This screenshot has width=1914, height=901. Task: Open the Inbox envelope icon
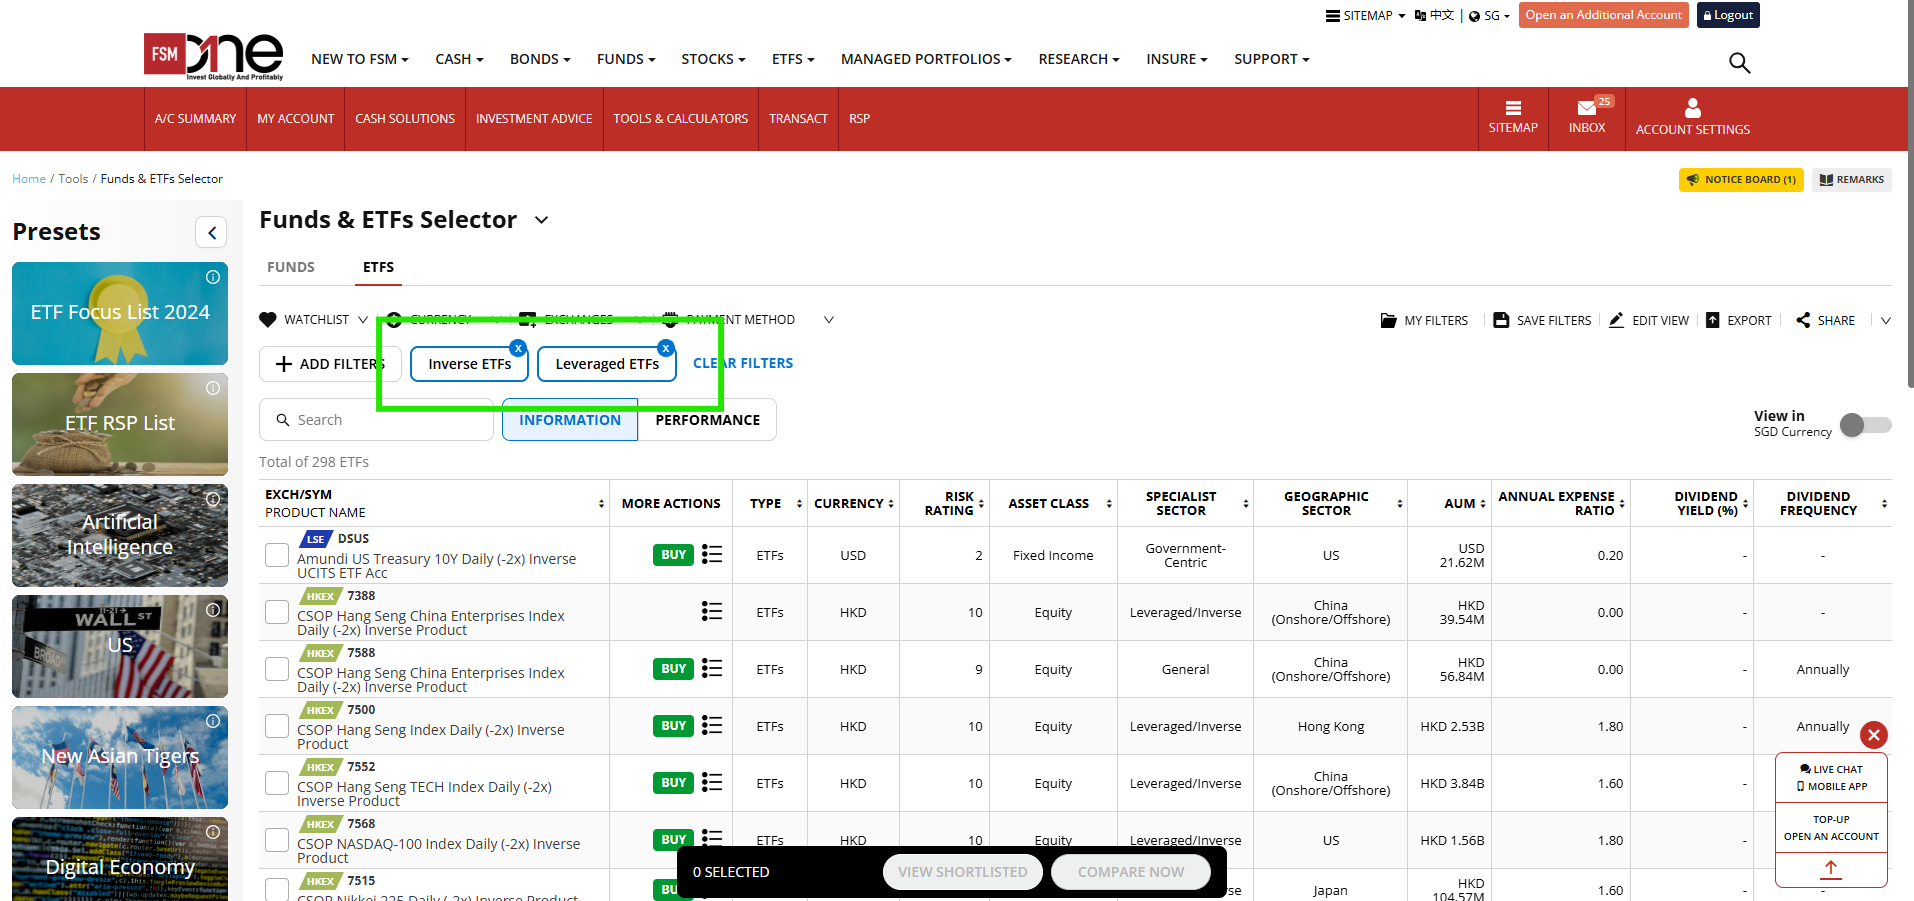[x=1587, y=108]
